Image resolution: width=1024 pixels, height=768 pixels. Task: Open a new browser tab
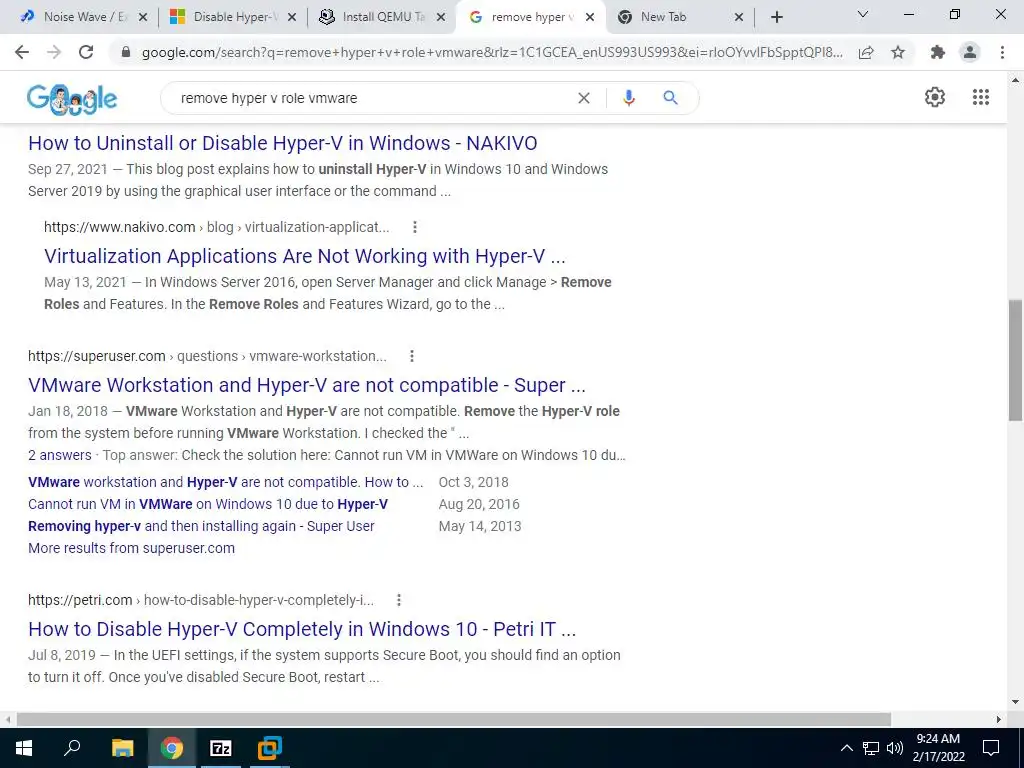point(776,18)
